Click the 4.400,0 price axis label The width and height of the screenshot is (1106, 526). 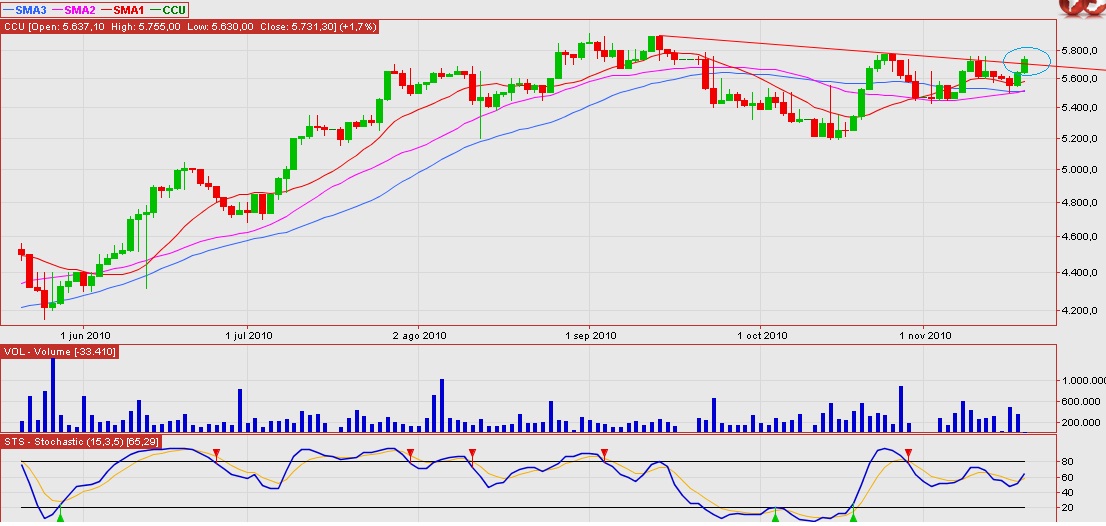1079,273
